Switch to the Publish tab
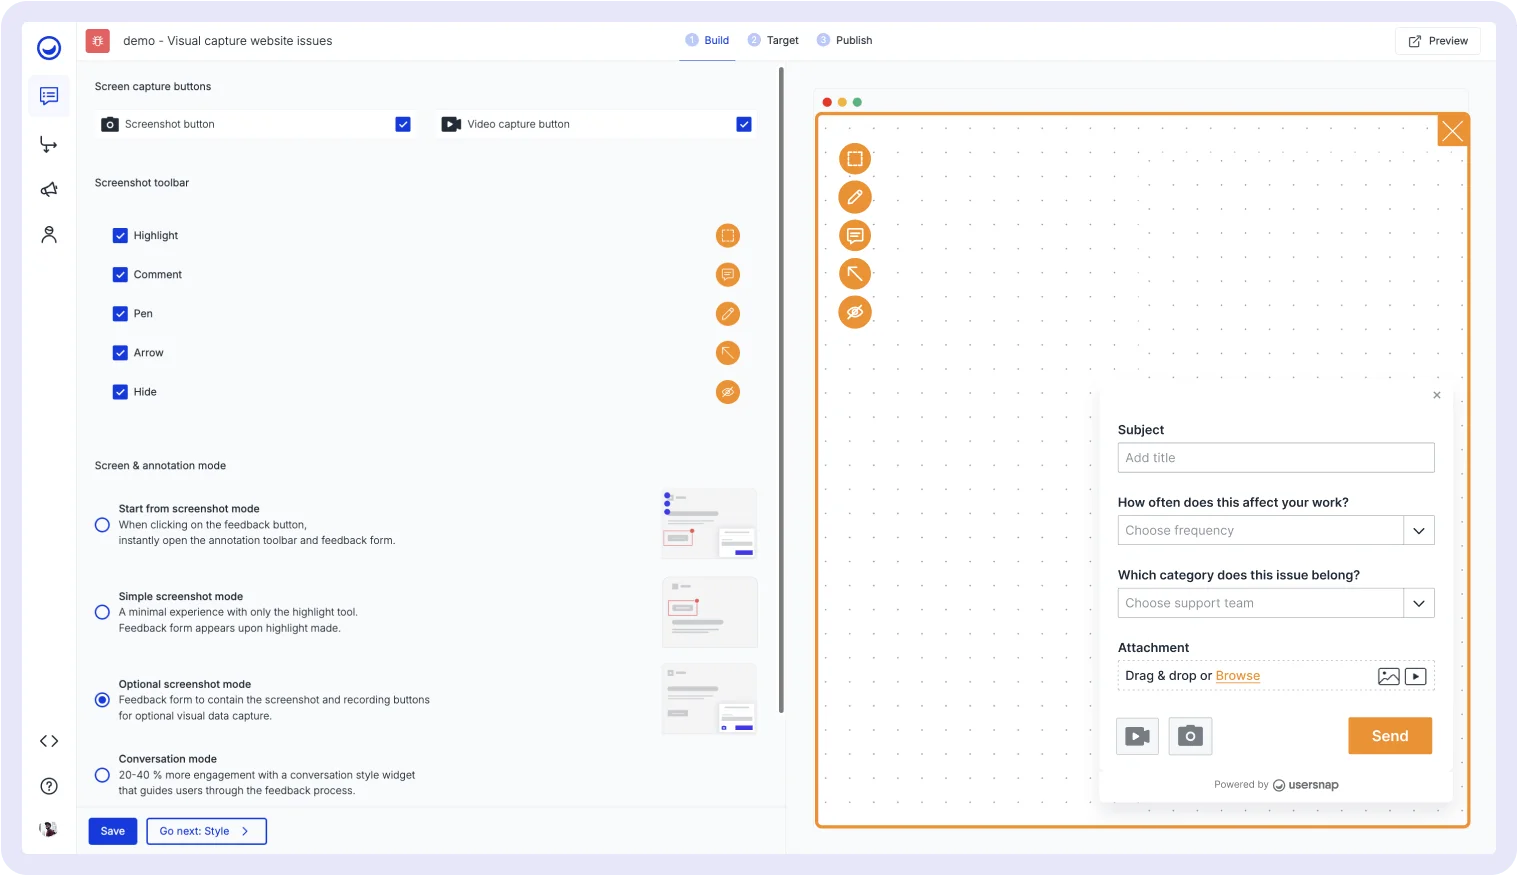The height and width of the screenshot is (875, 1517). pos(845,41)
